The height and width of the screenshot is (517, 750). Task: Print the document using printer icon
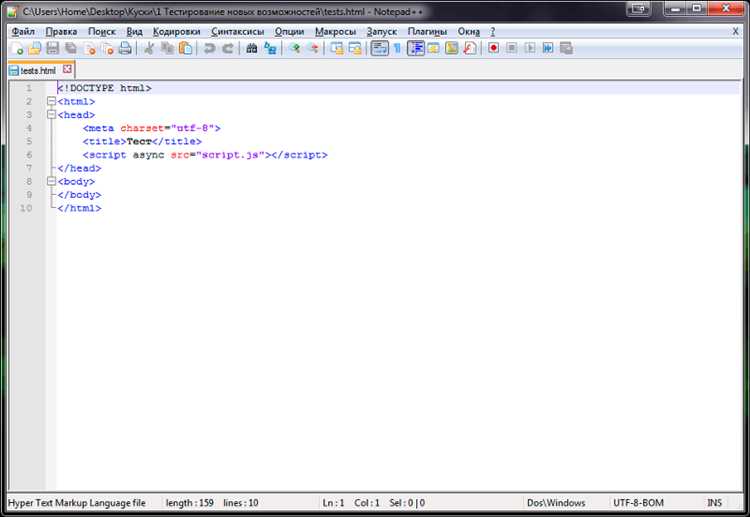click(x=125, y=48)
